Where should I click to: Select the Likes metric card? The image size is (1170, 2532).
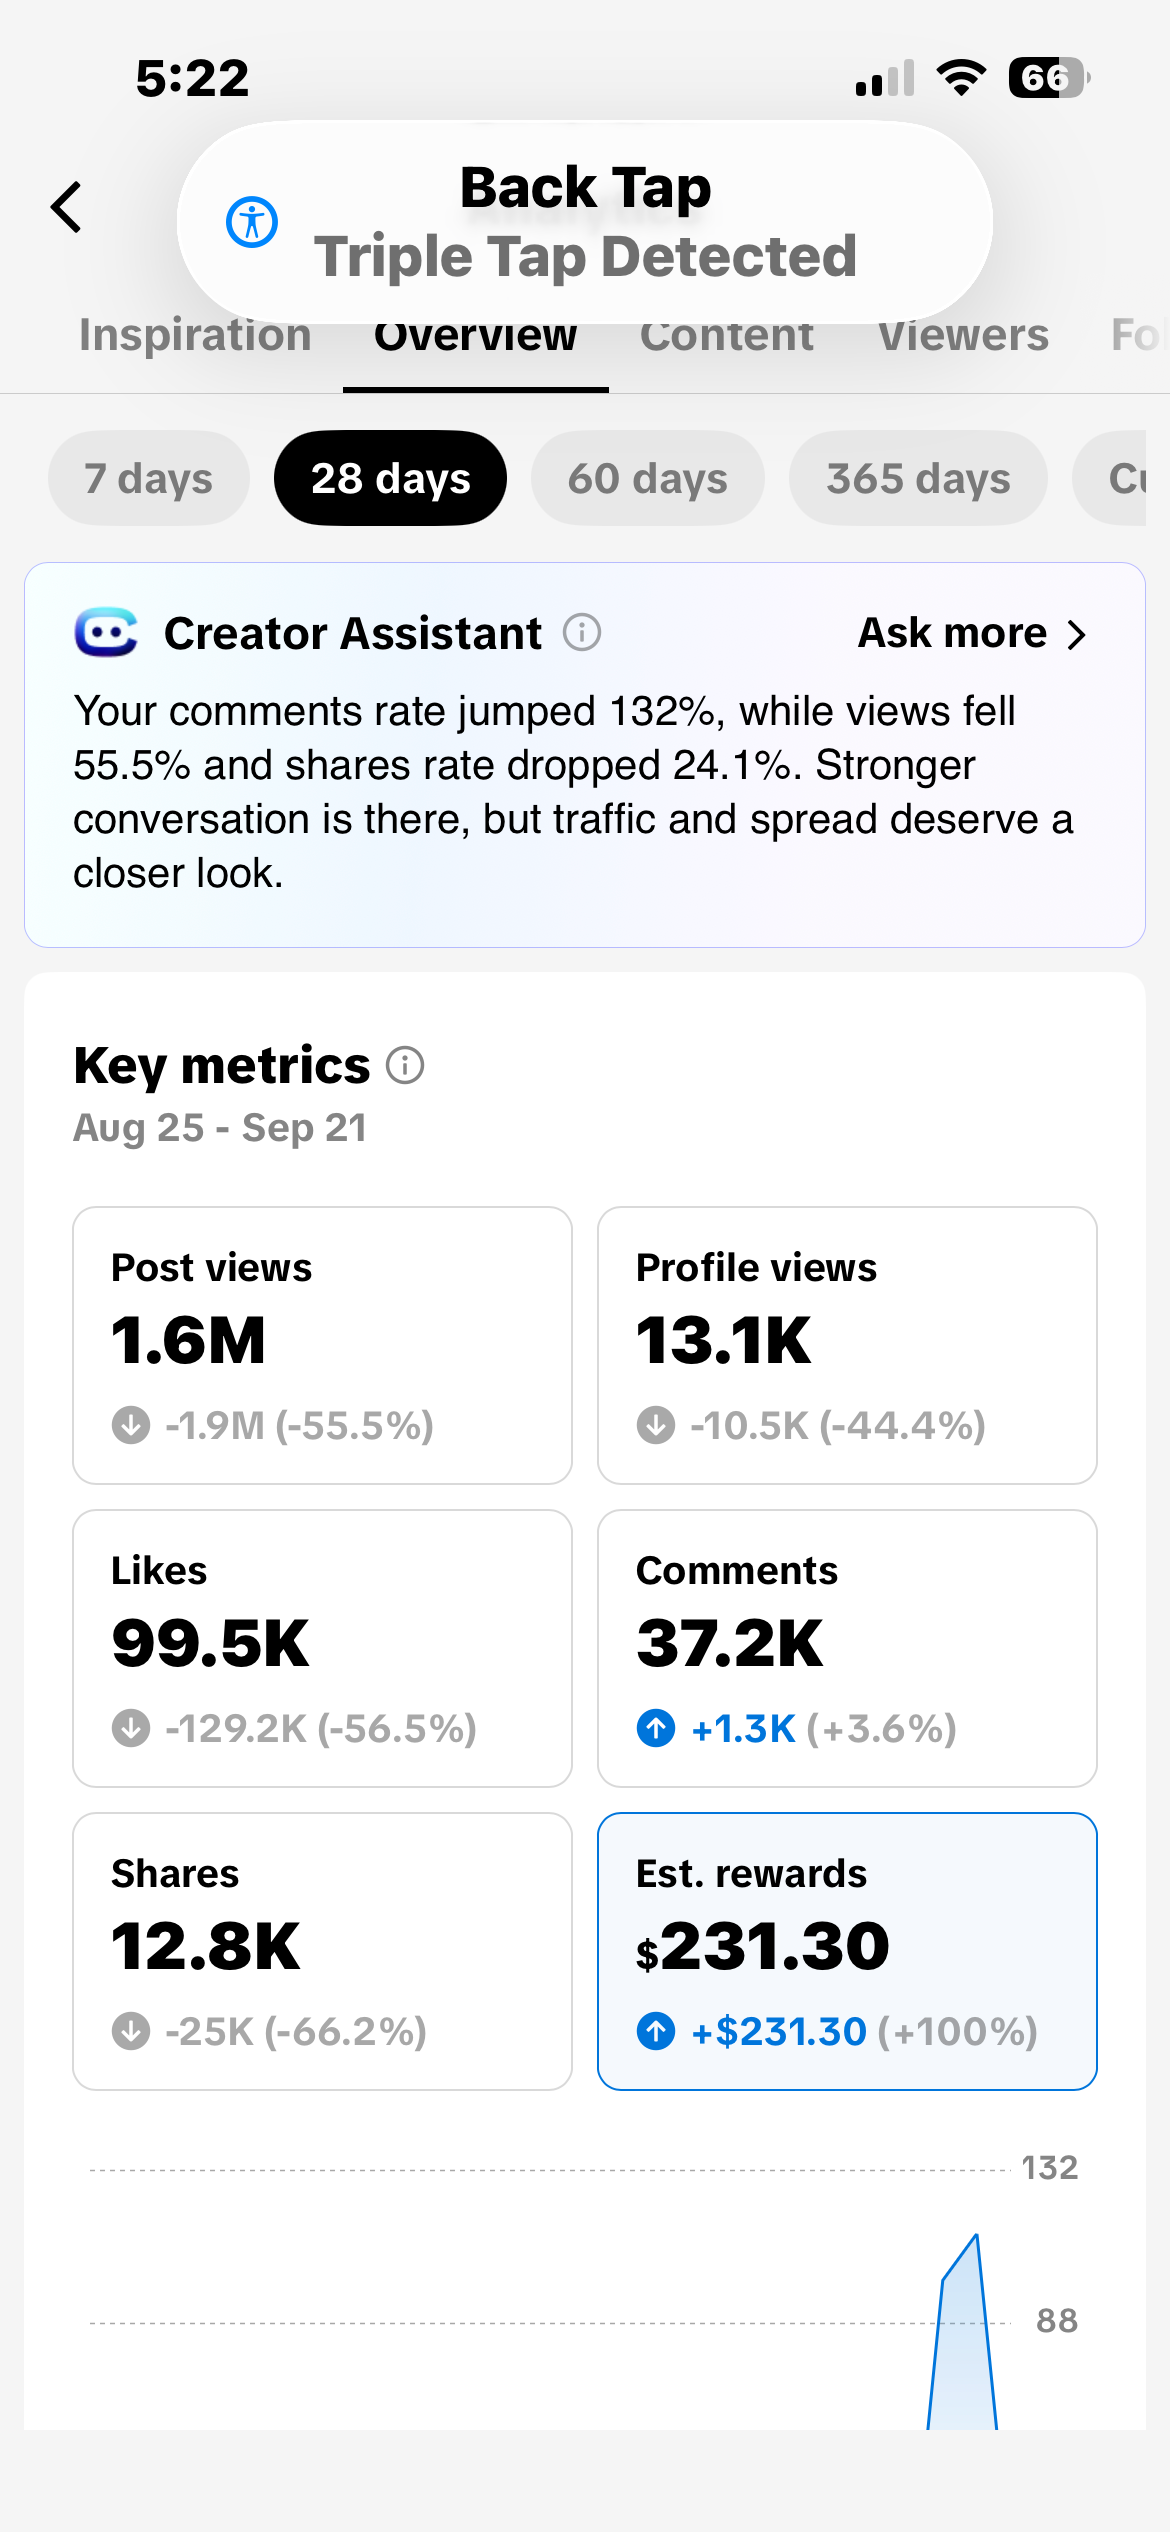(323, 1648)
